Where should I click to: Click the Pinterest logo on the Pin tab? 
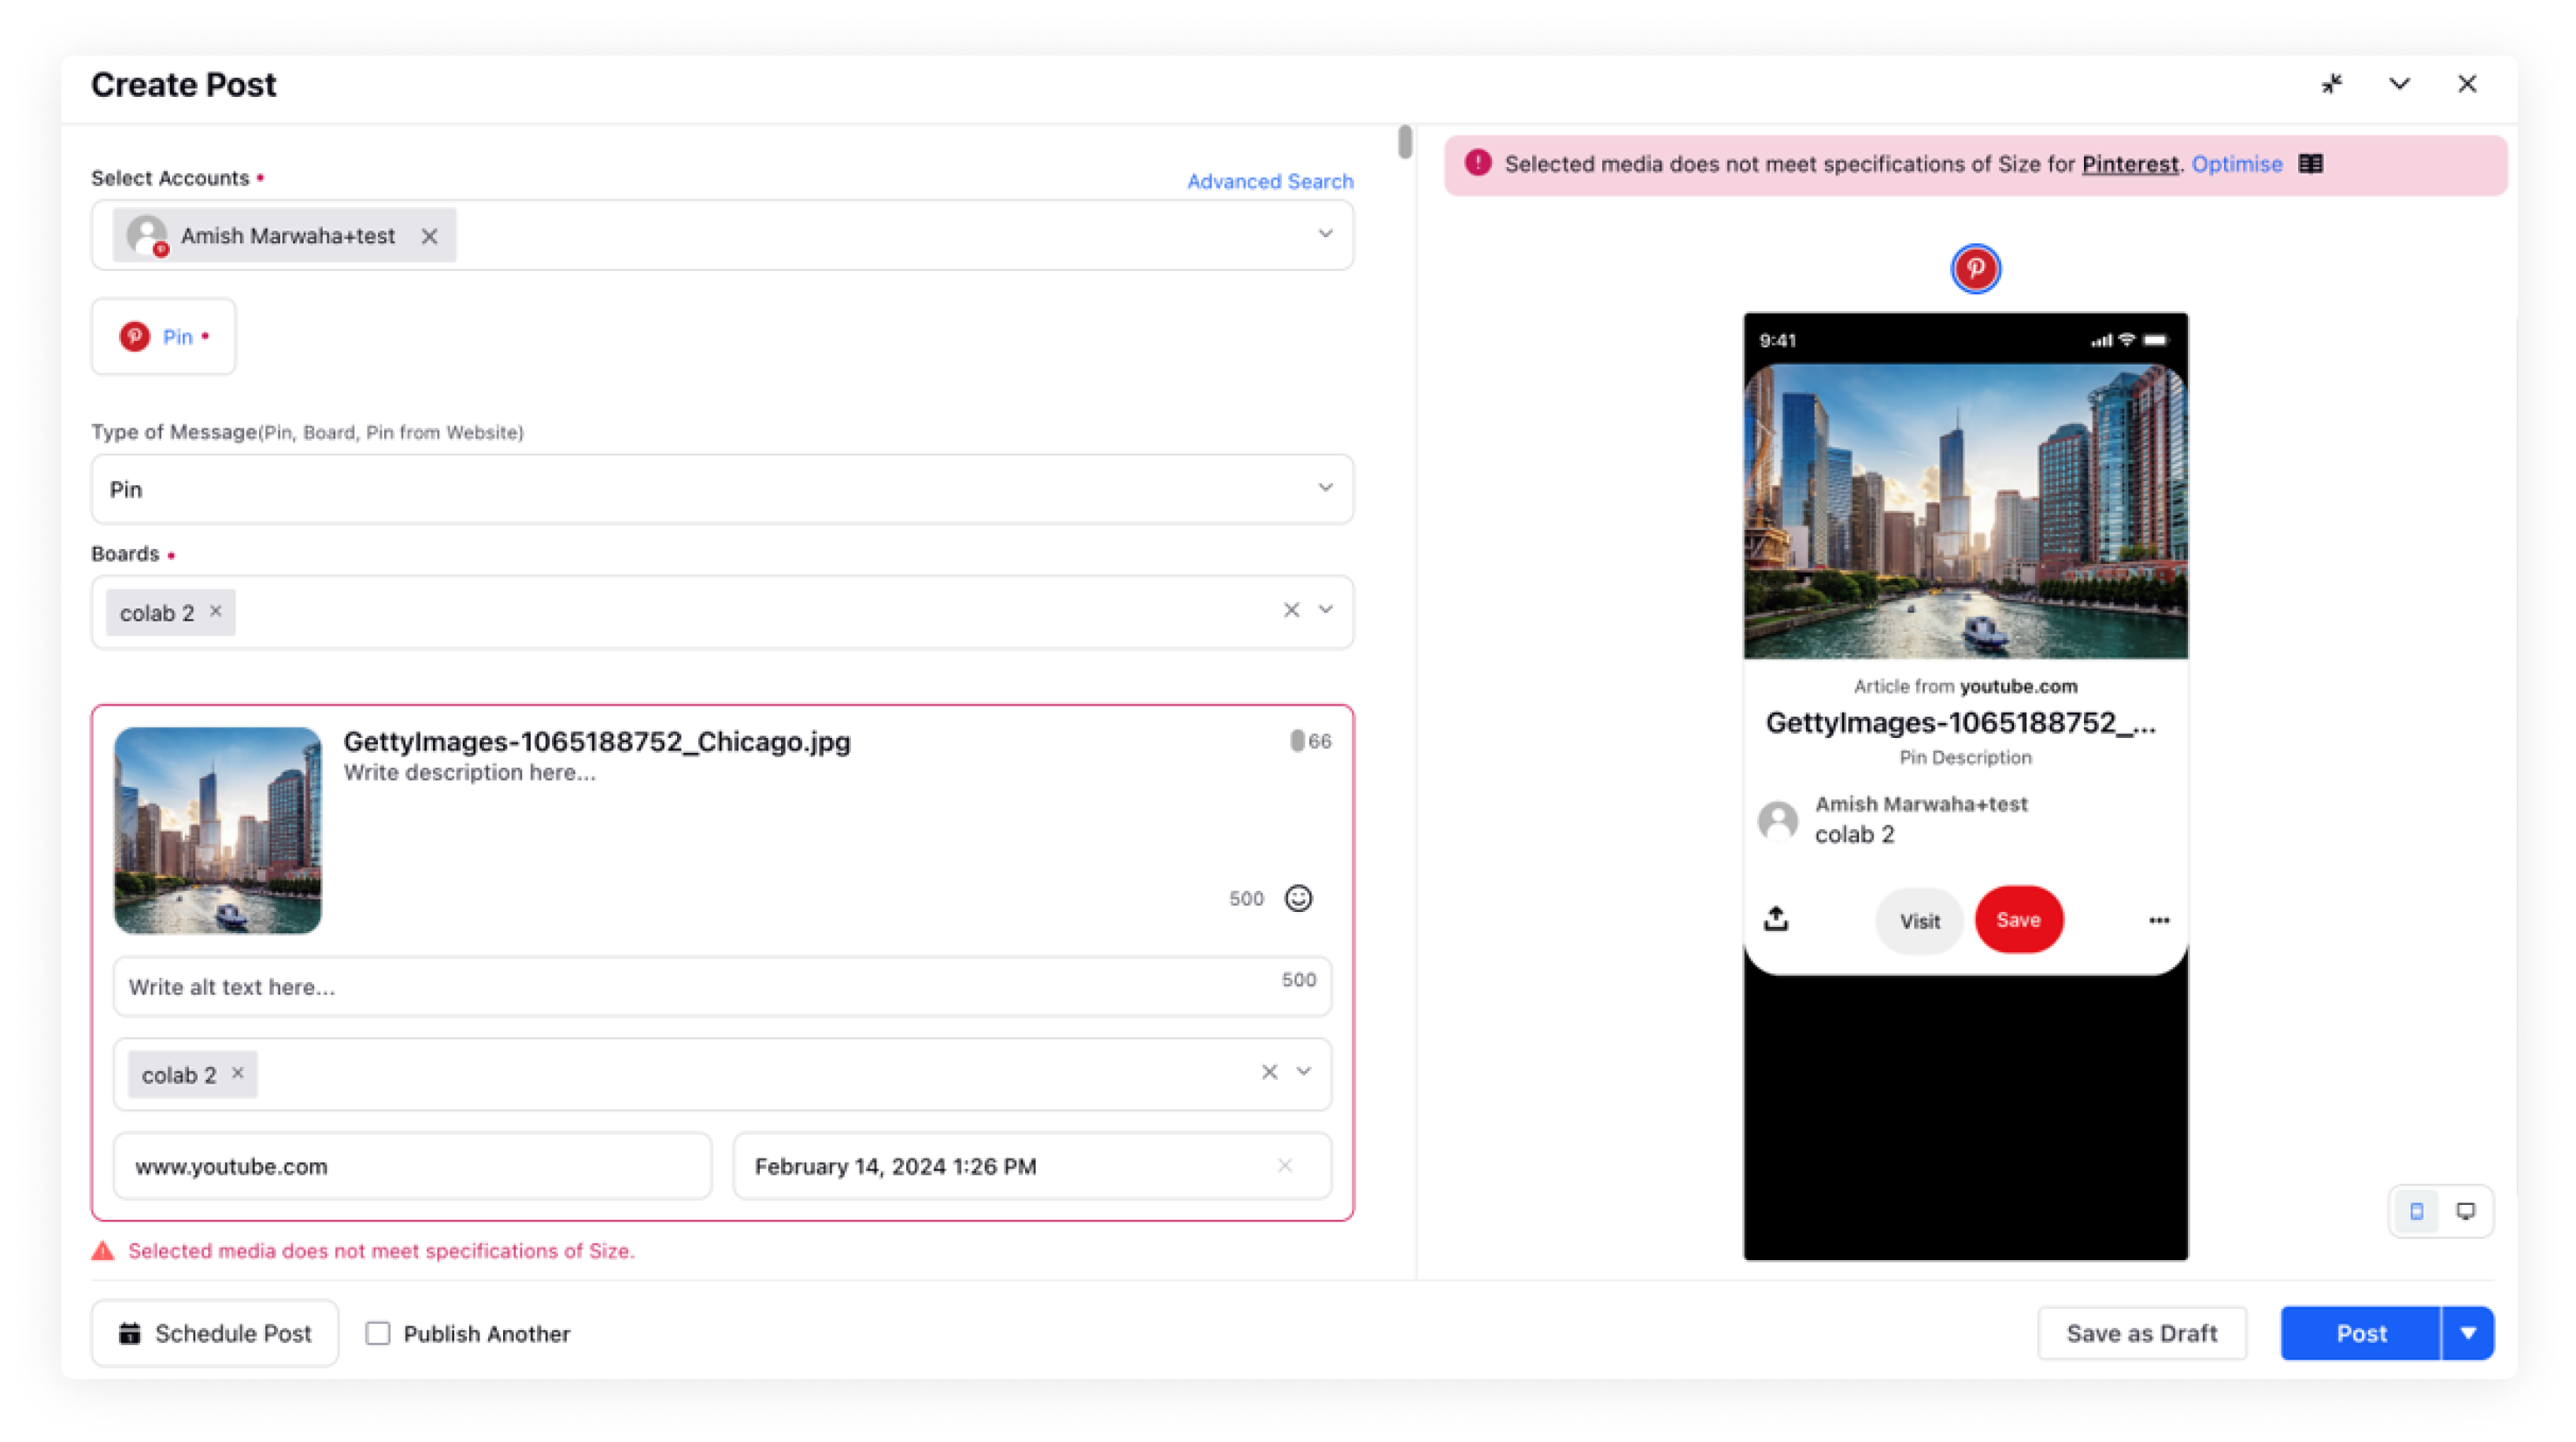[x=136, y=337]
